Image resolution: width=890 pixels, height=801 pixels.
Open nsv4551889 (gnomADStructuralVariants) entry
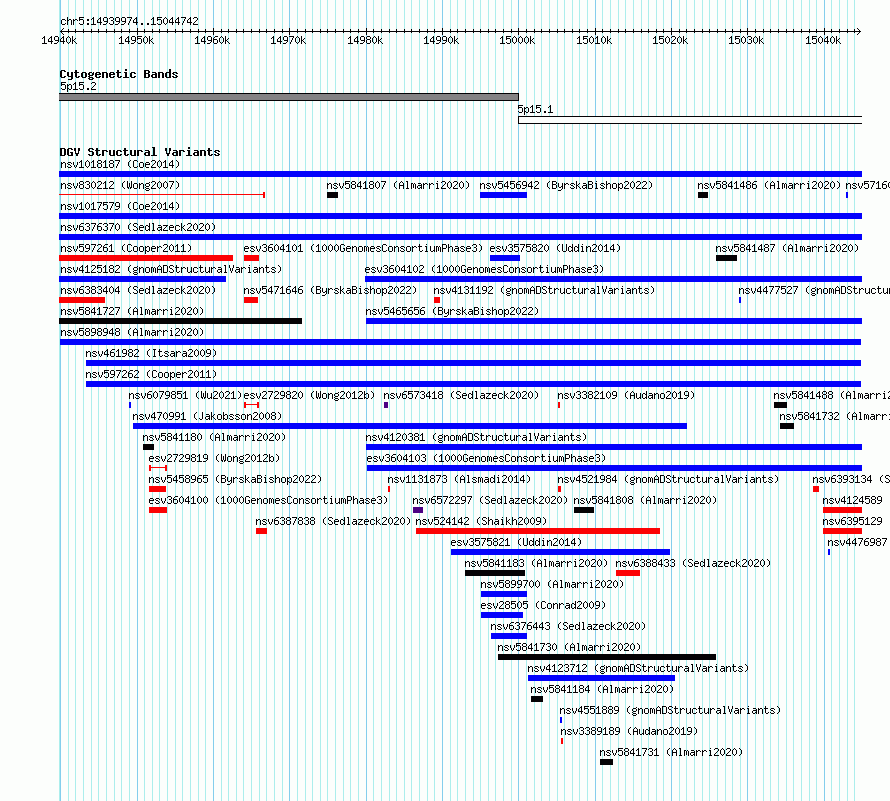click(x=670, y=711)
